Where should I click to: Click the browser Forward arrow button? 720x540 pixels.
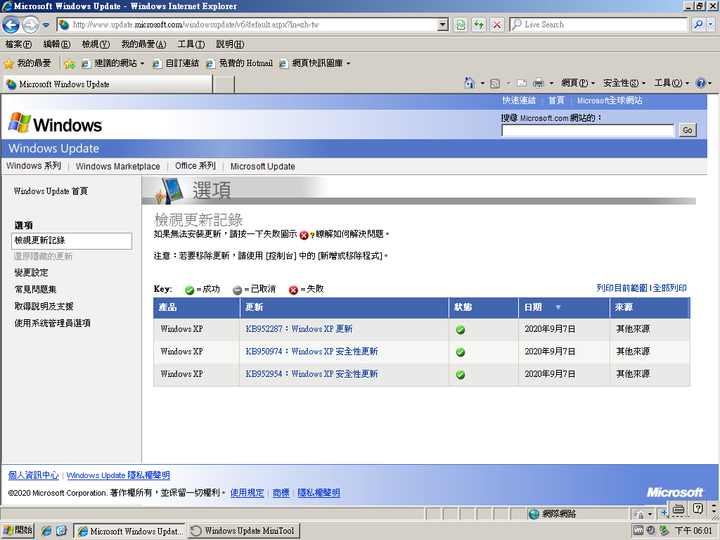click(30, 25)
